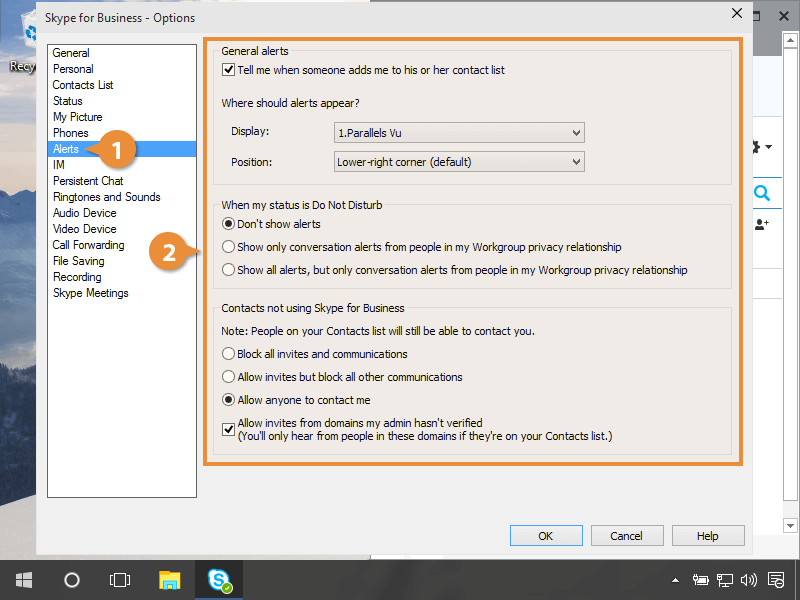Expand the Position dropdown for alerts
The image size is (800, 600).
click(458, 162)
